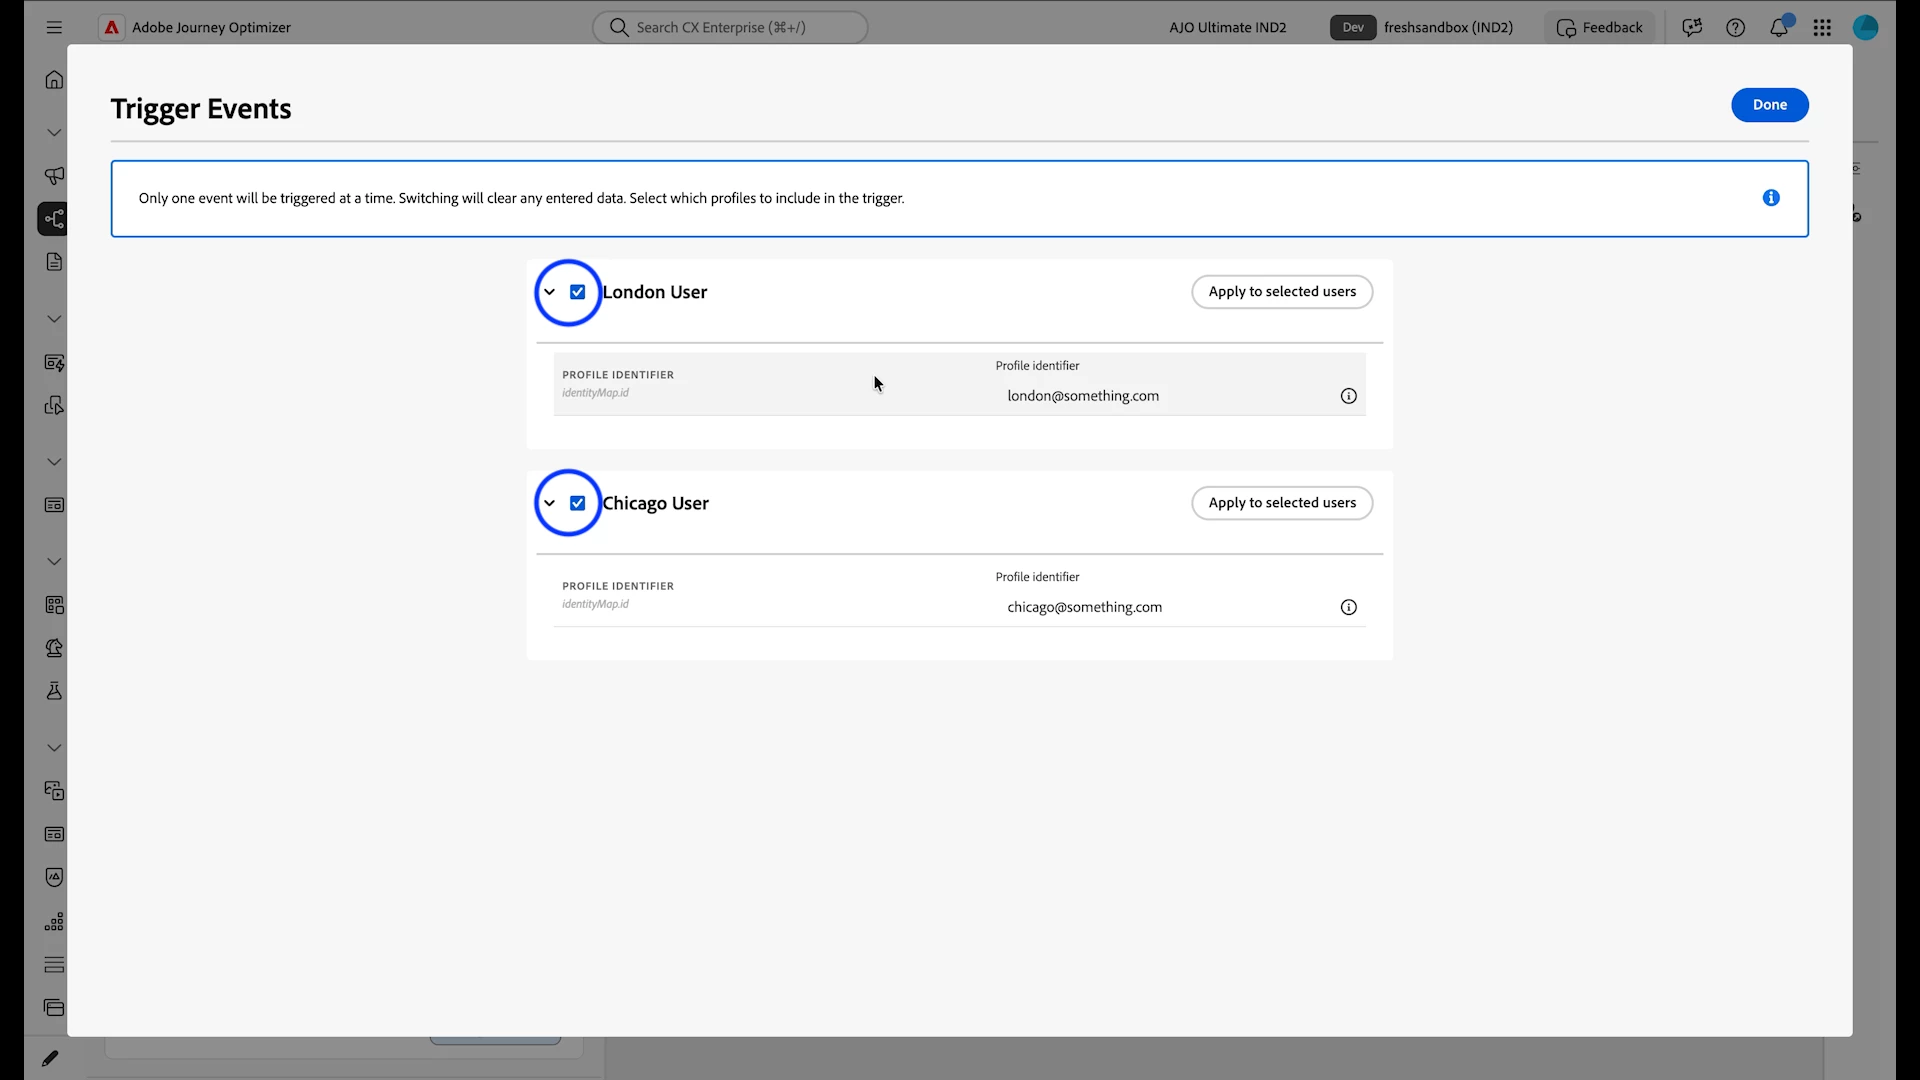Open the Campaigns megaphone icon
Screen dimensions: 1920x1080
click(x=54, y=176)
